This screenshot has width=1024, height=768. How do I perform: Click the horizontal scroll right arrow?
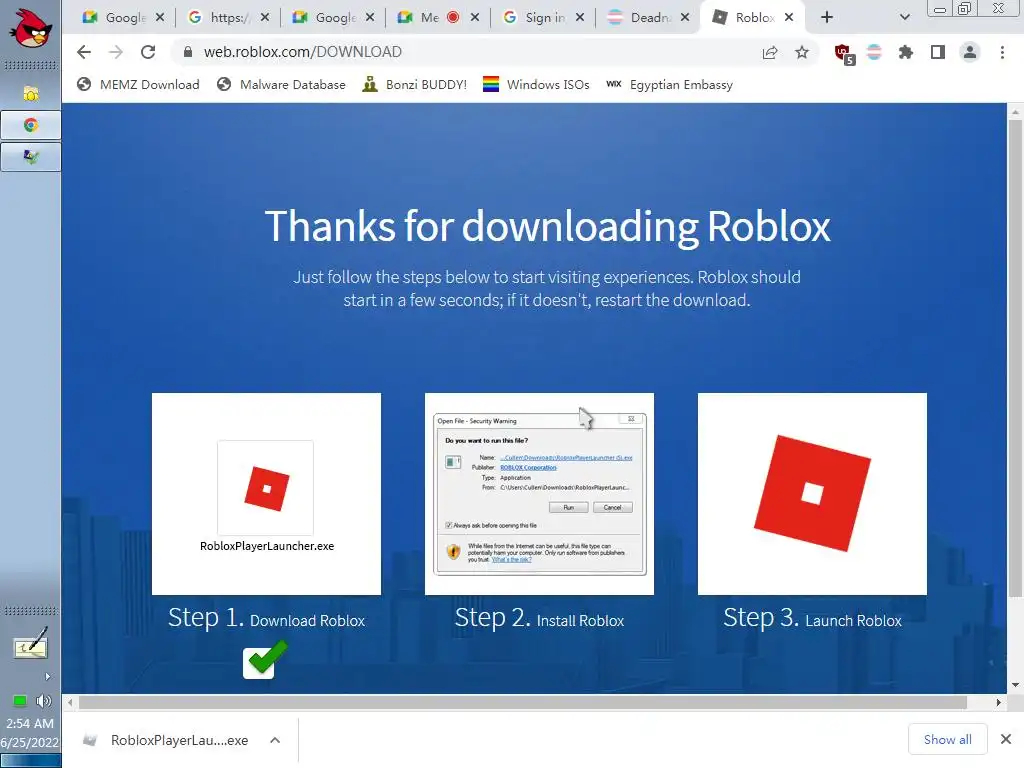click(x=999, y=703)
